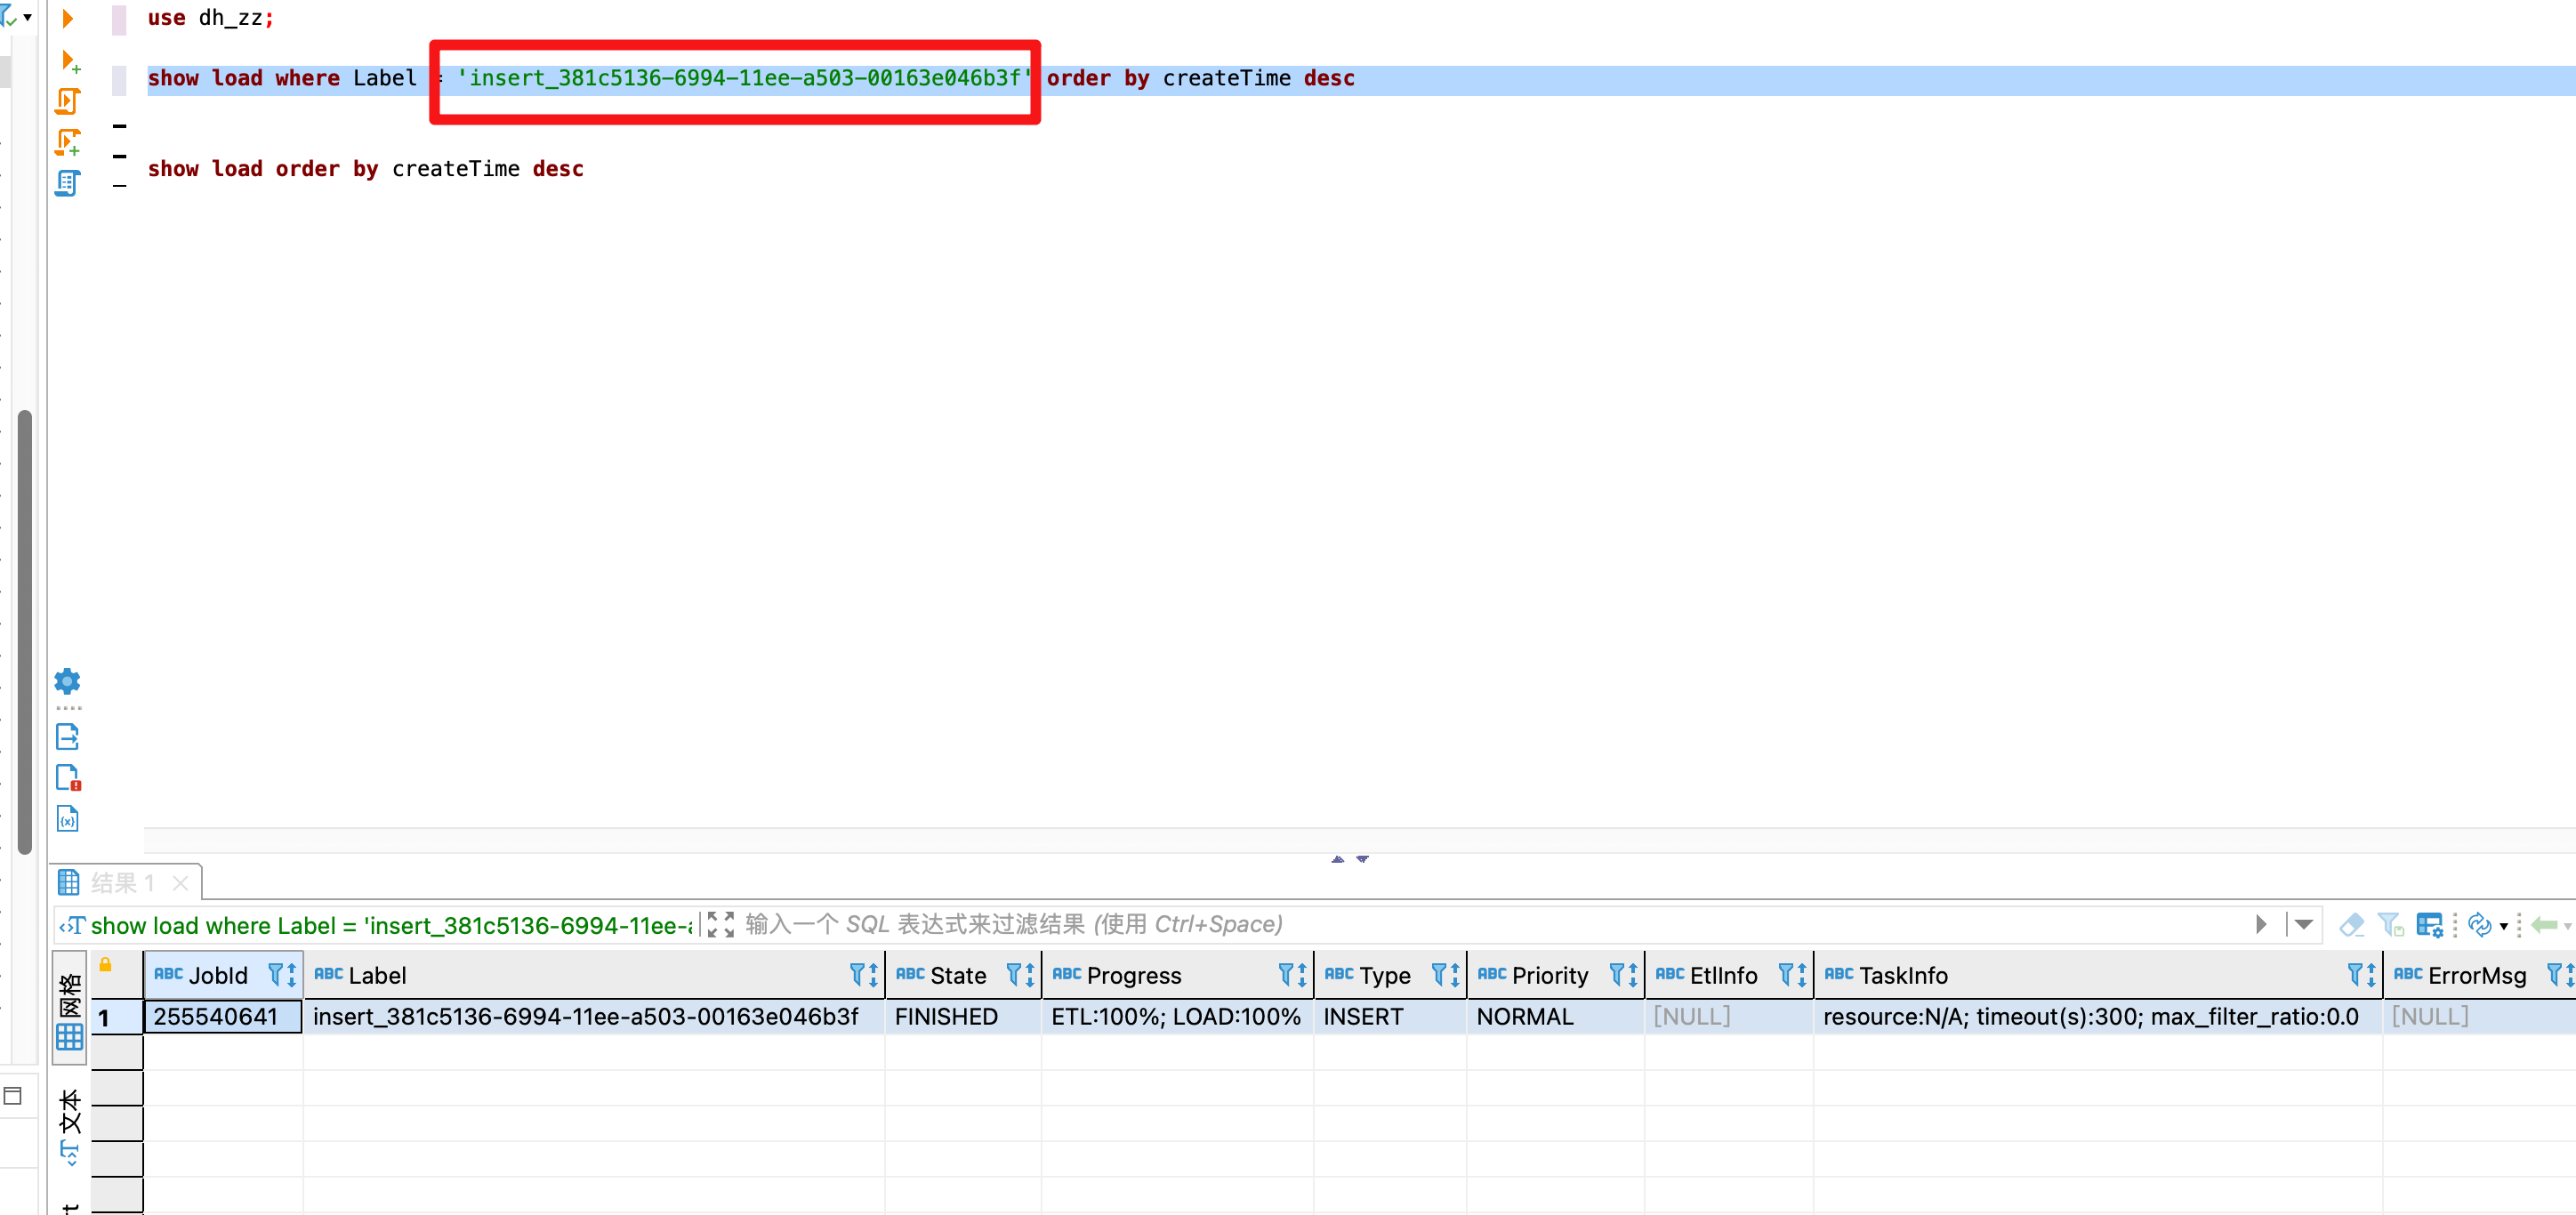Click the Explain execution plan icon
Screen dimensions: 2576x1215
click(67, 183)
